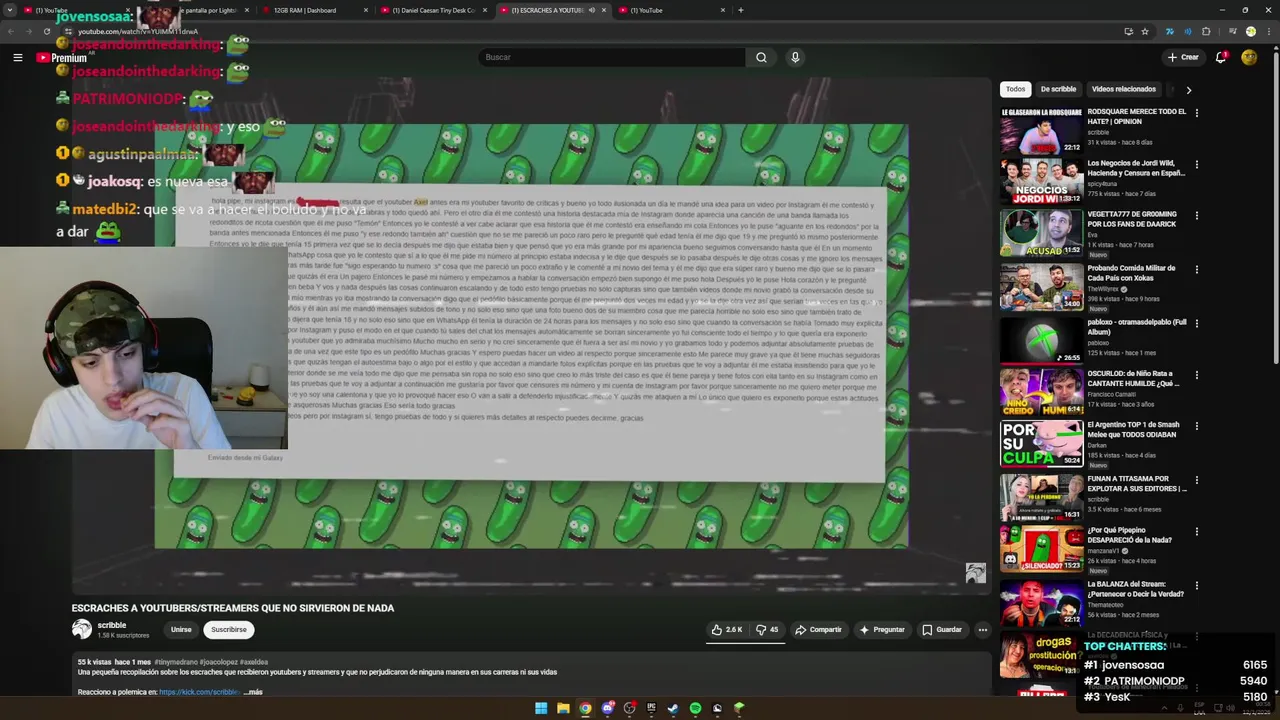This screenshot has height=720, width=1280.
Task: Open Epic Games Launcher from taskbar
Action: [x=651, y=708]
